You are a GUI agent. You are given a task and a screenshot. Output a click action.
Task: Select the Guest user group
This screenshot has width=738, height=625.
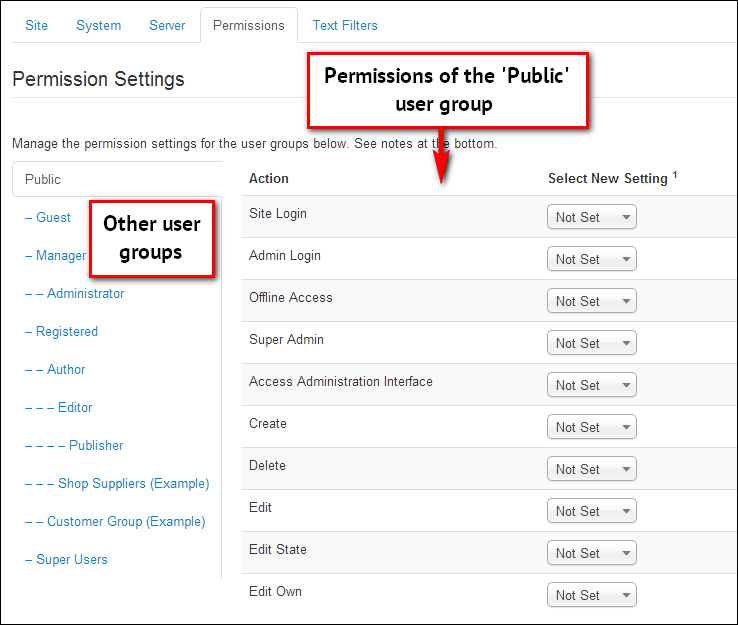point(48,217)
